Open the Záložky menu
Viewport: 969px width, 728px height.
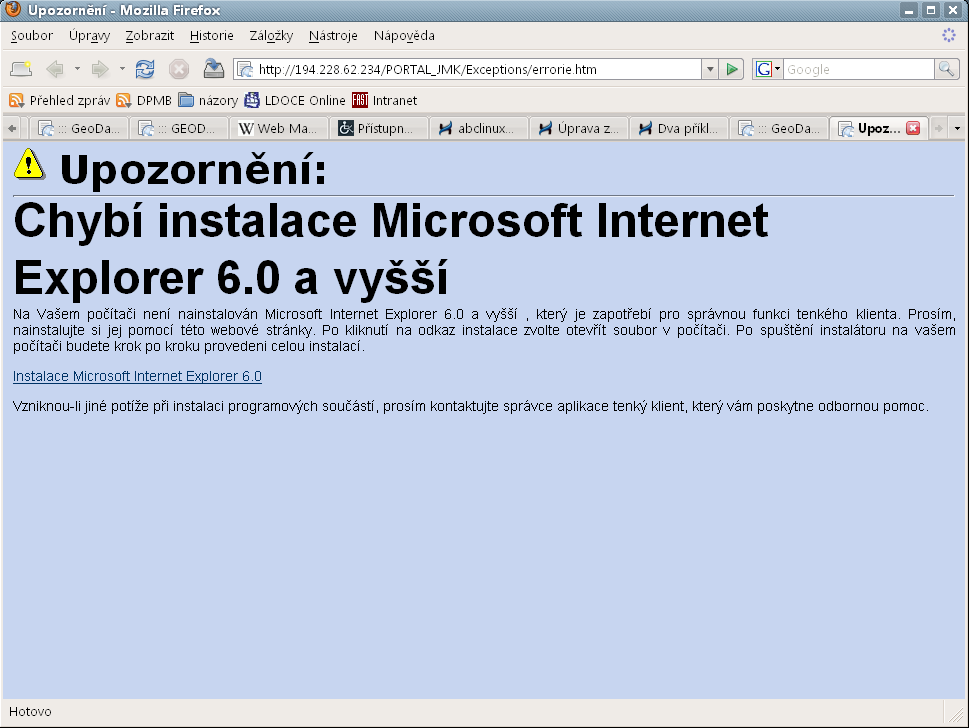271,36
